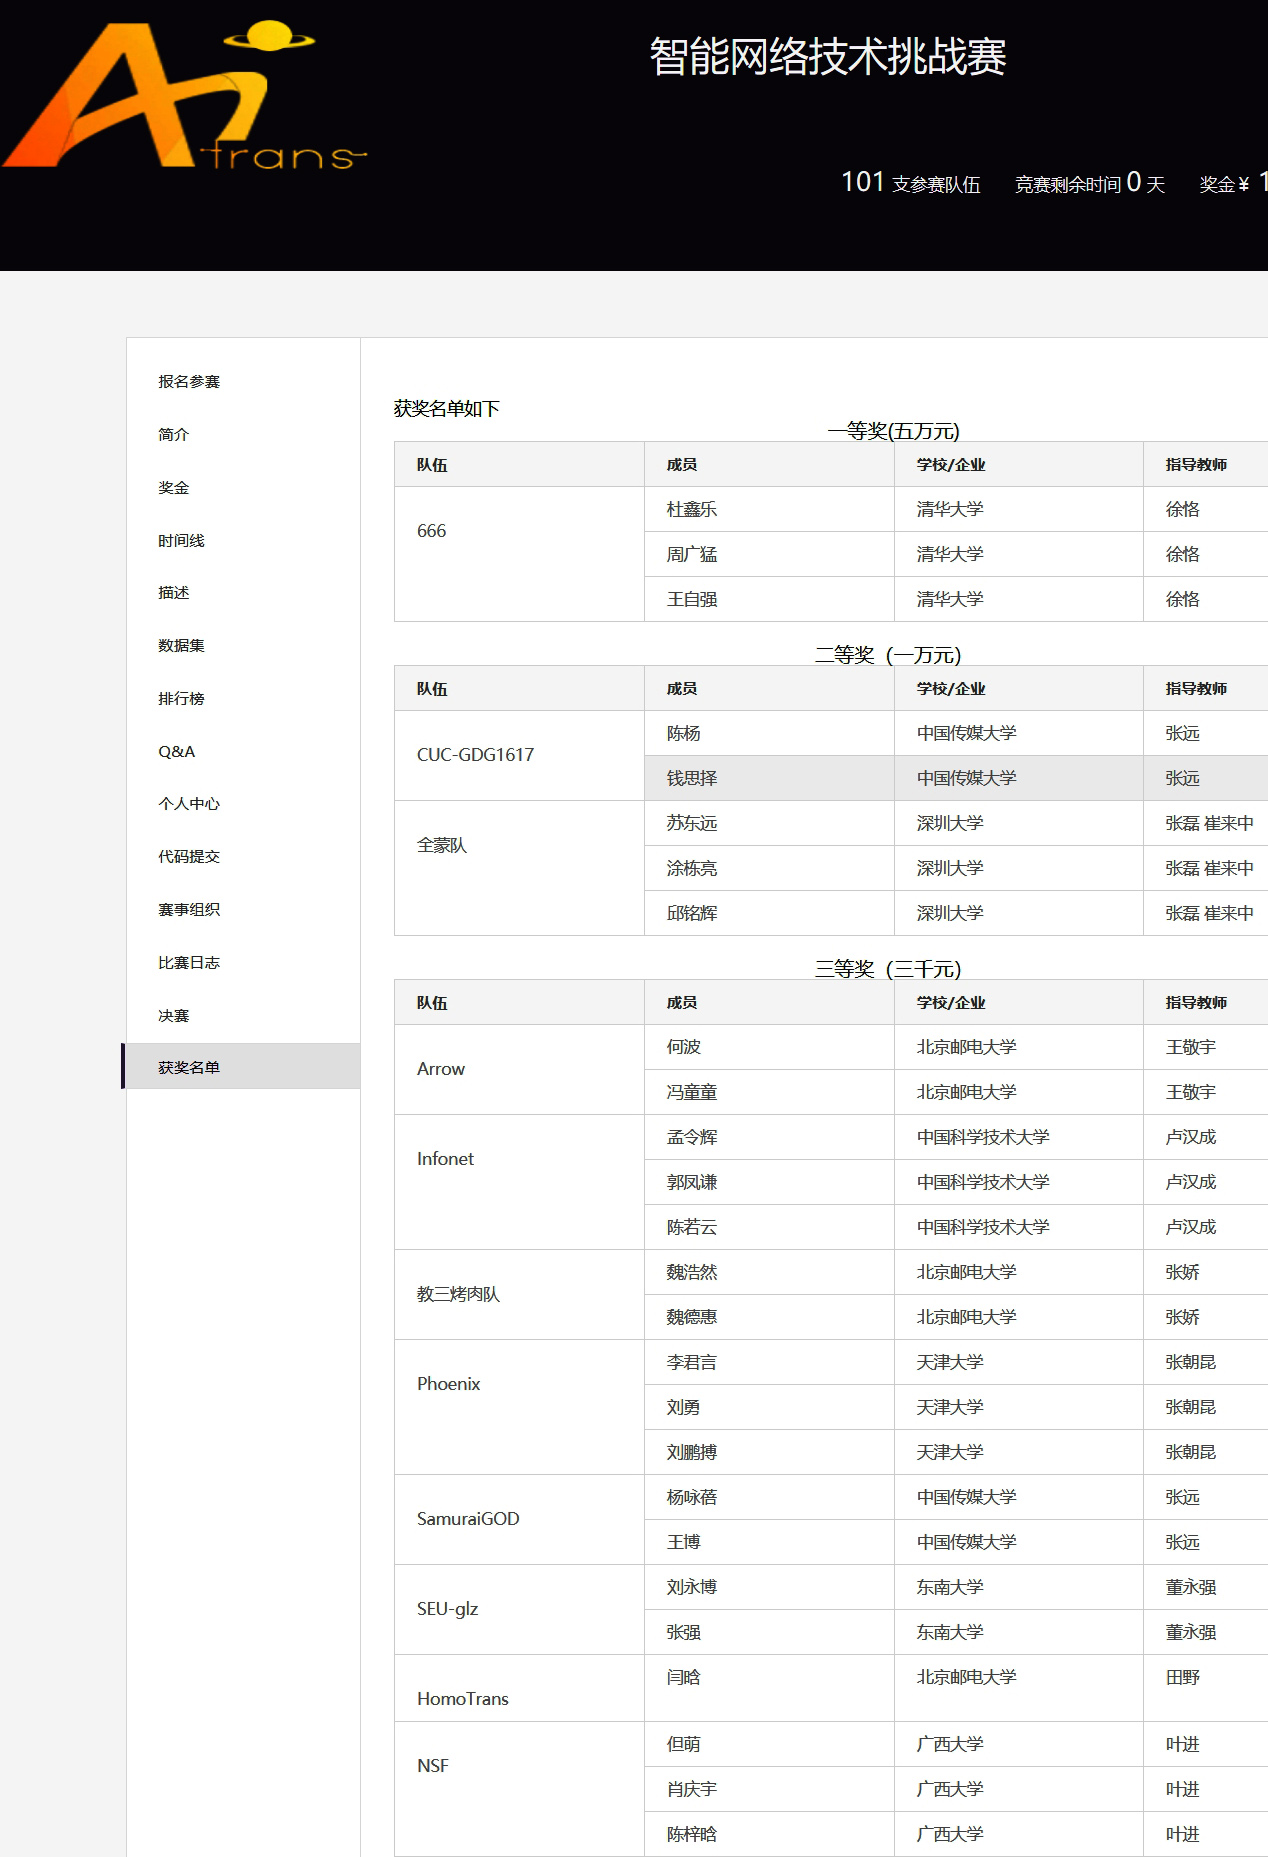The height and width of the screenshot is (1857, 1268).
Task: Click the AItrans logo
Action: click(x=185, y=98)
